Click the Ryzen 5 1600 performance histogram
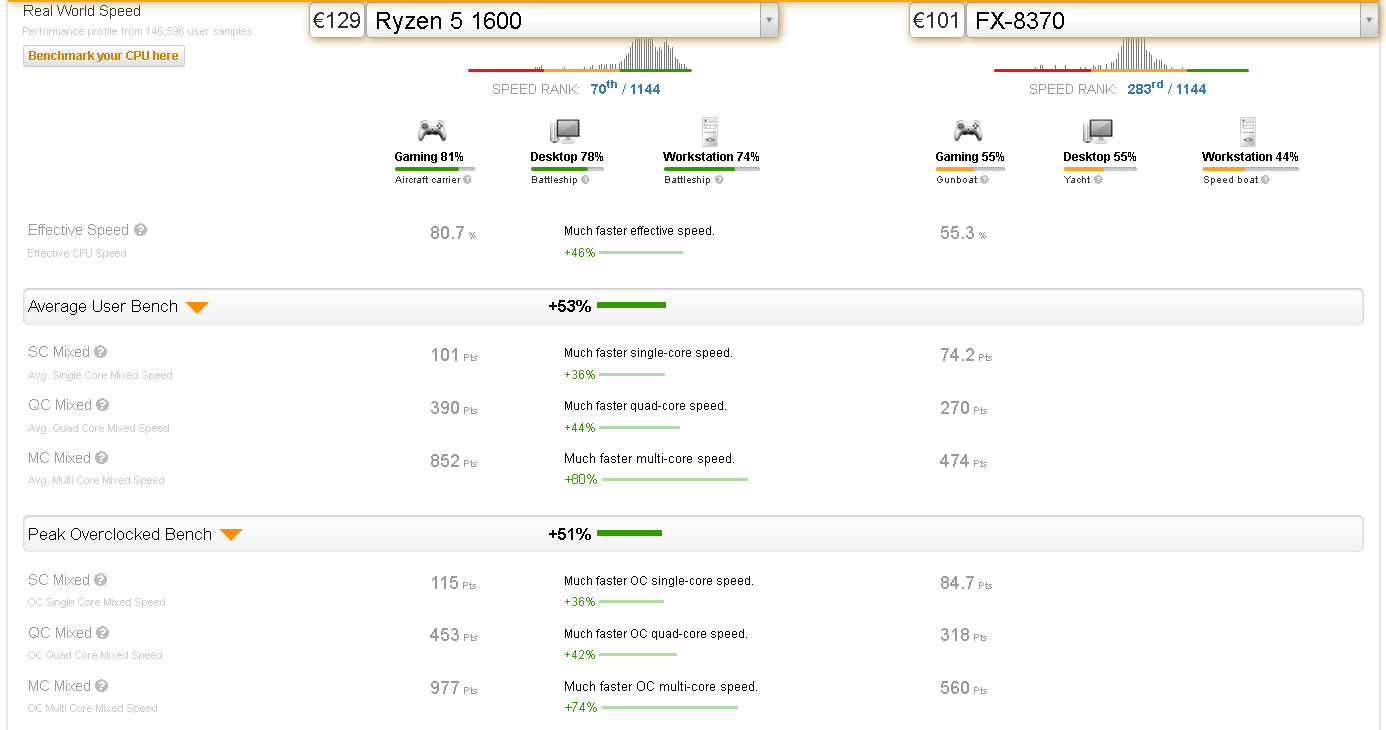 [580, 55]
